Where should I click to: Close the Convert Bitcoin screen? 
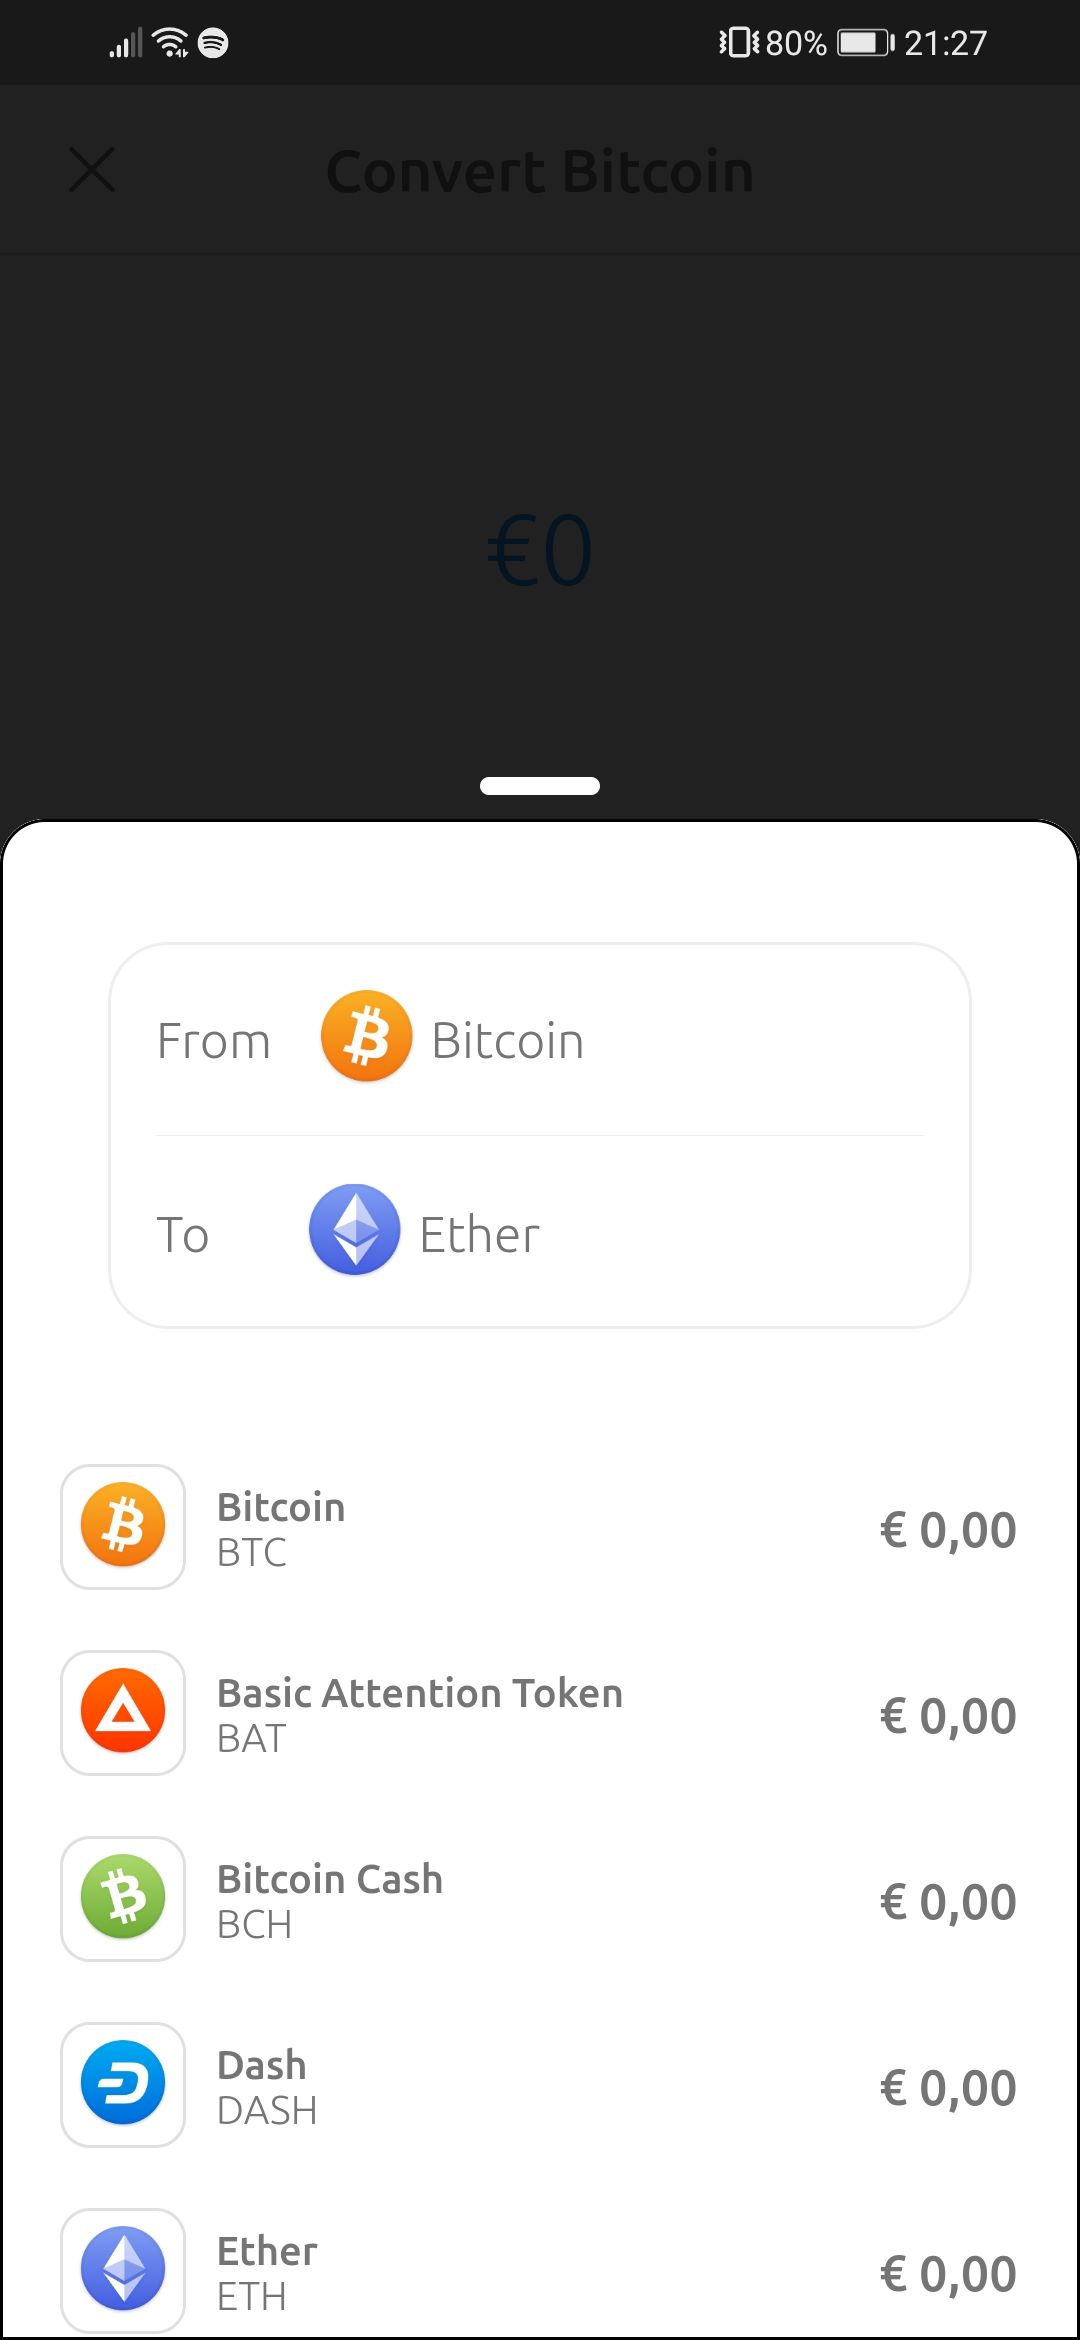[x=92, y=169]
